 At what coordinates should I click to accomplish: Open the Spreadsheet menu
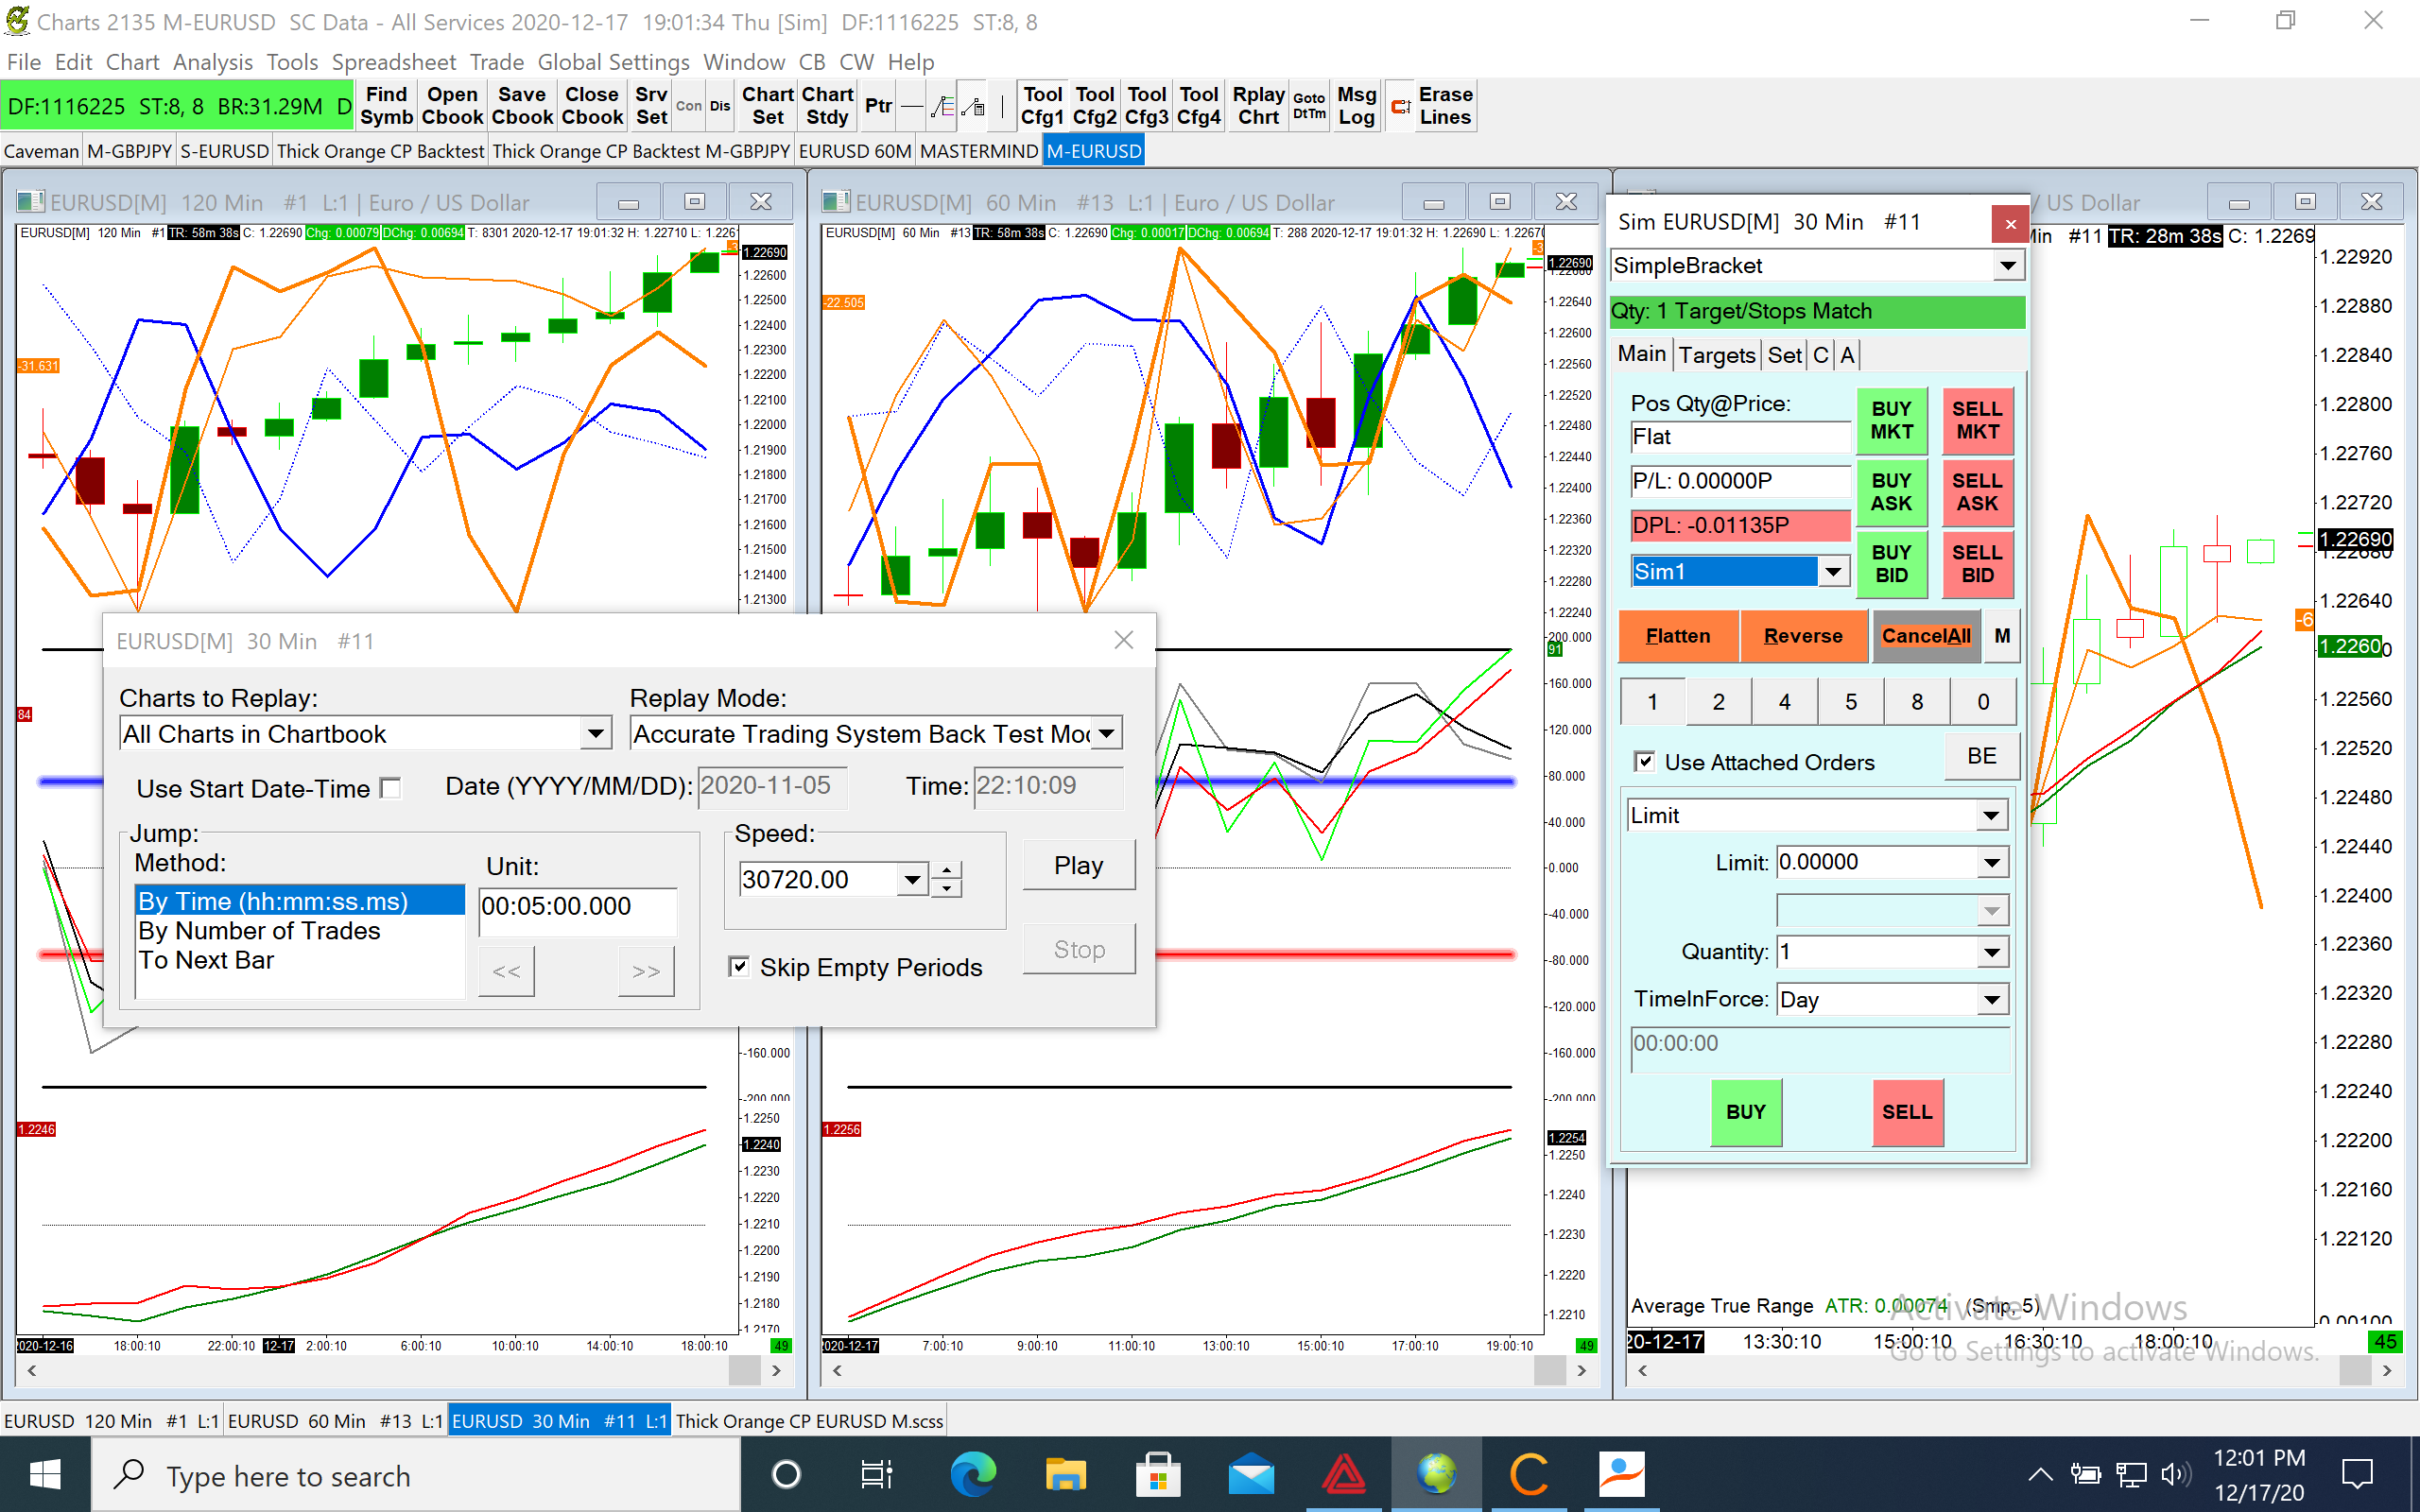pos(393,62)
